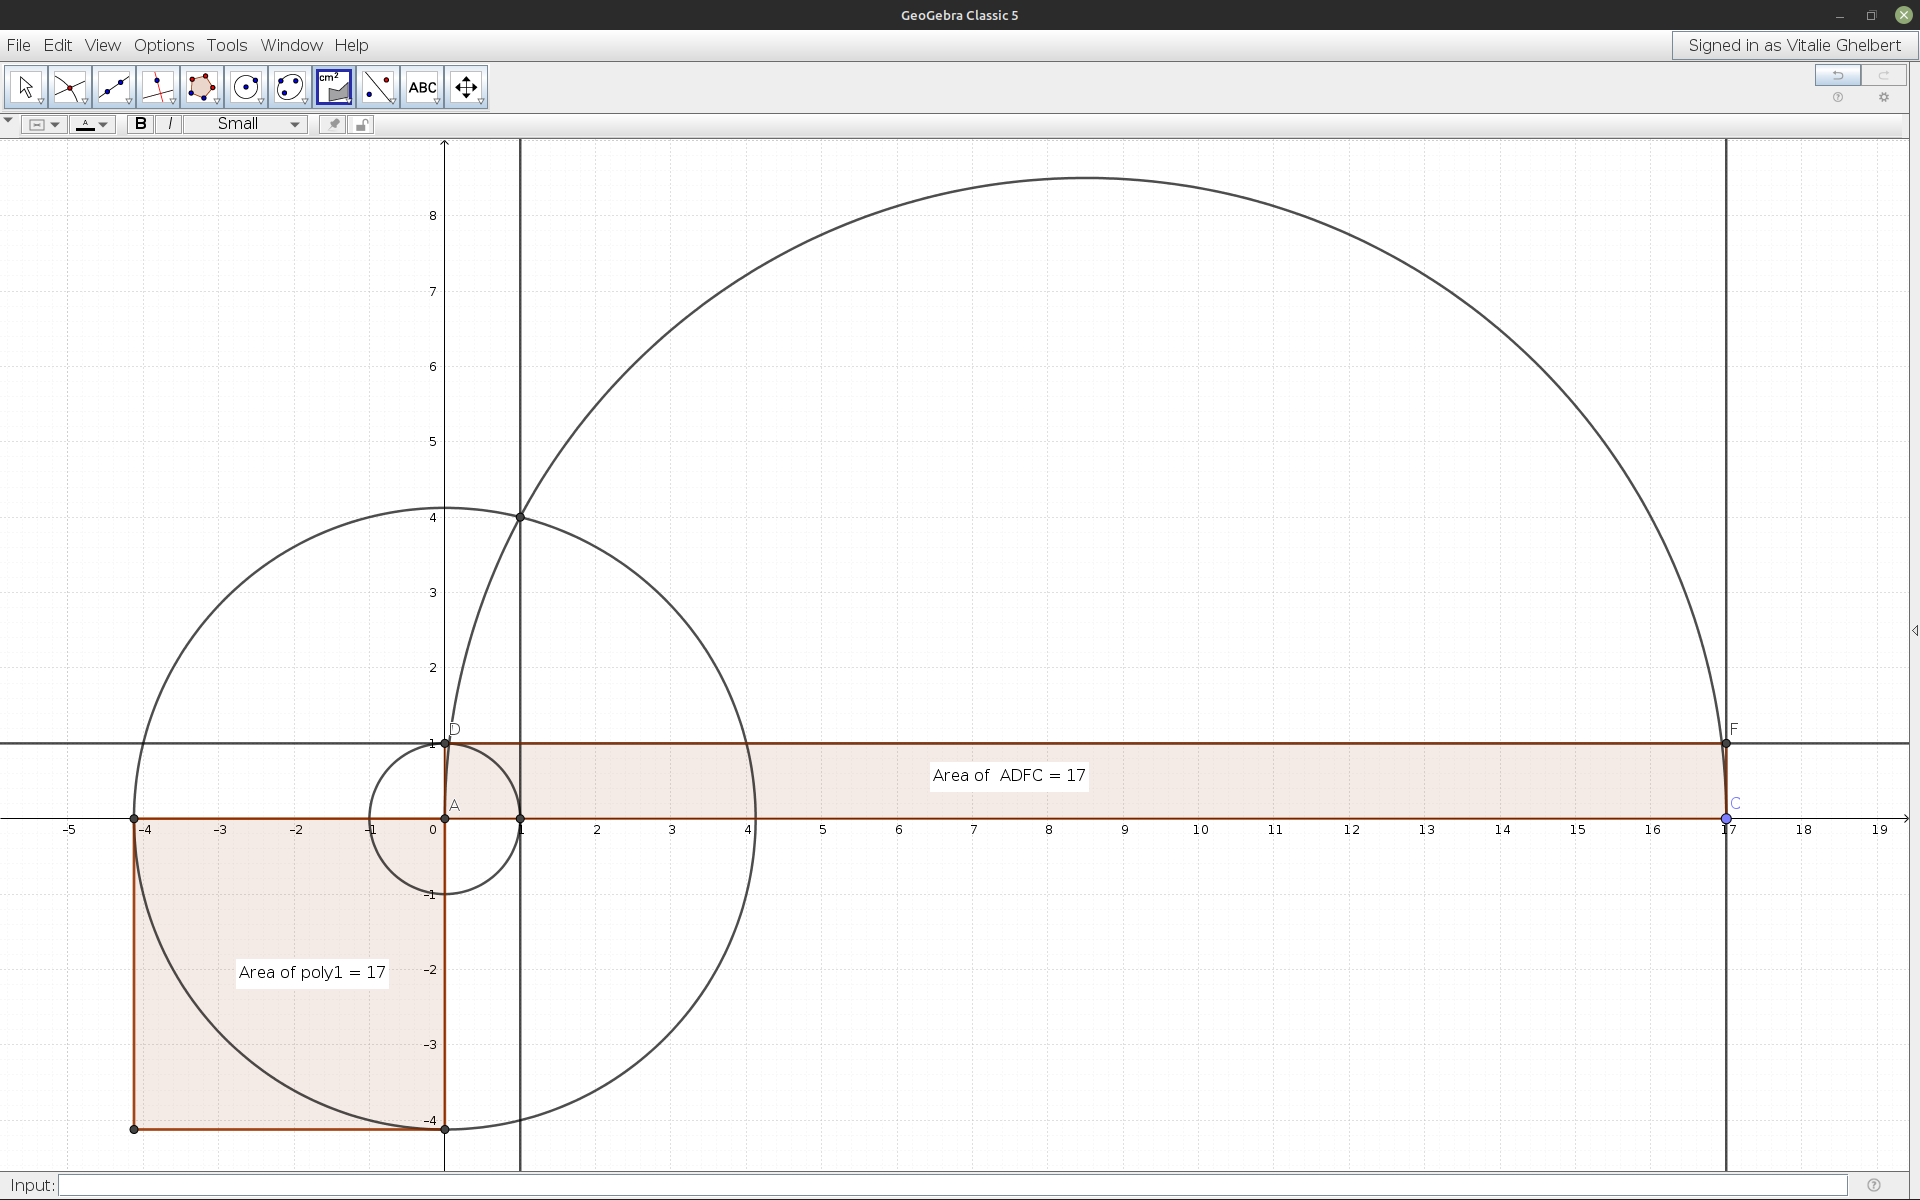This screenshot has width=1920, height=1200.
Task: Select blue point C on the x-axis
Action: click(x=1726, y=819)
